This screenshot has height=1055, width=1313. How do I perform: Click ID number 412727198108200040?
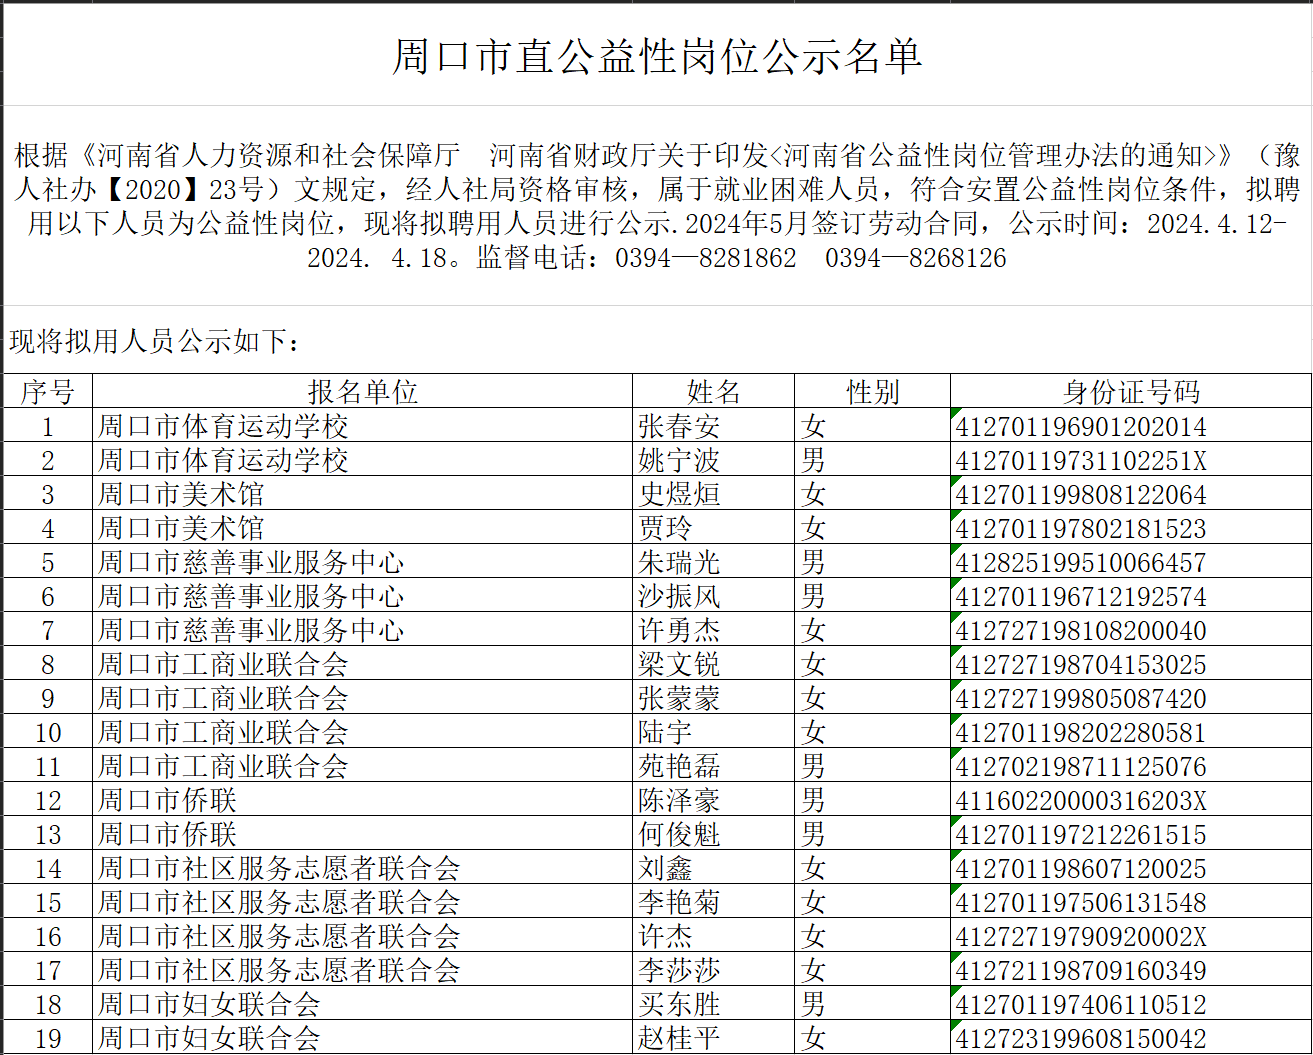(1081, 631)
